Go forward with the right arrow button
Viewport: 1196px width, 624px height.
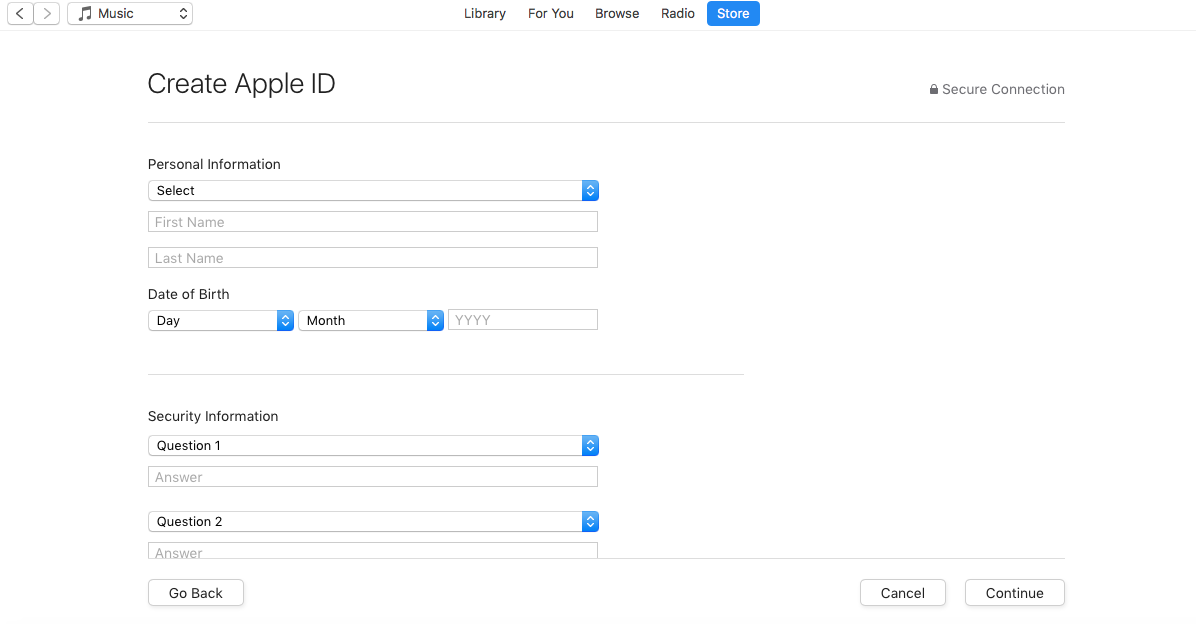[x=47, y=13]
